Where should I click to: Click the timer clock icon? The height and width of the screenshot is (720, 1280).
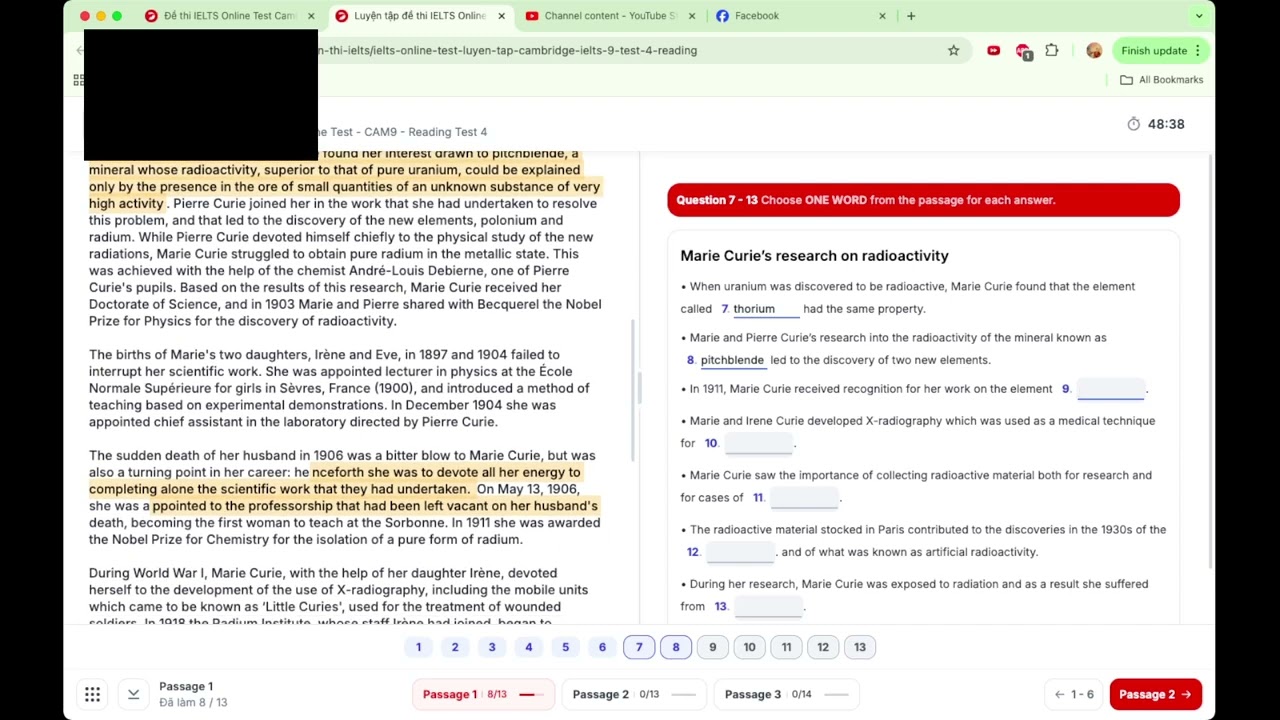[x=1133, y=124]
